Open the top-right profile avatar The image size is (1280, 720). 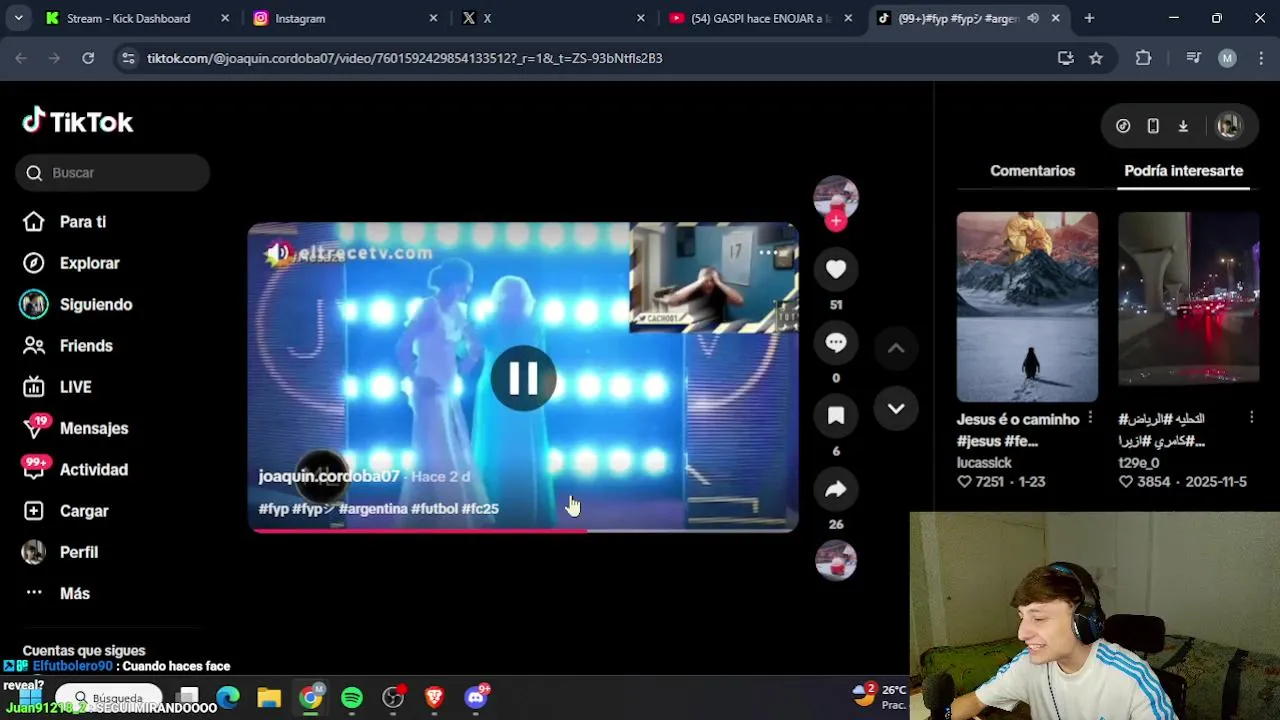coord(1228,126)
